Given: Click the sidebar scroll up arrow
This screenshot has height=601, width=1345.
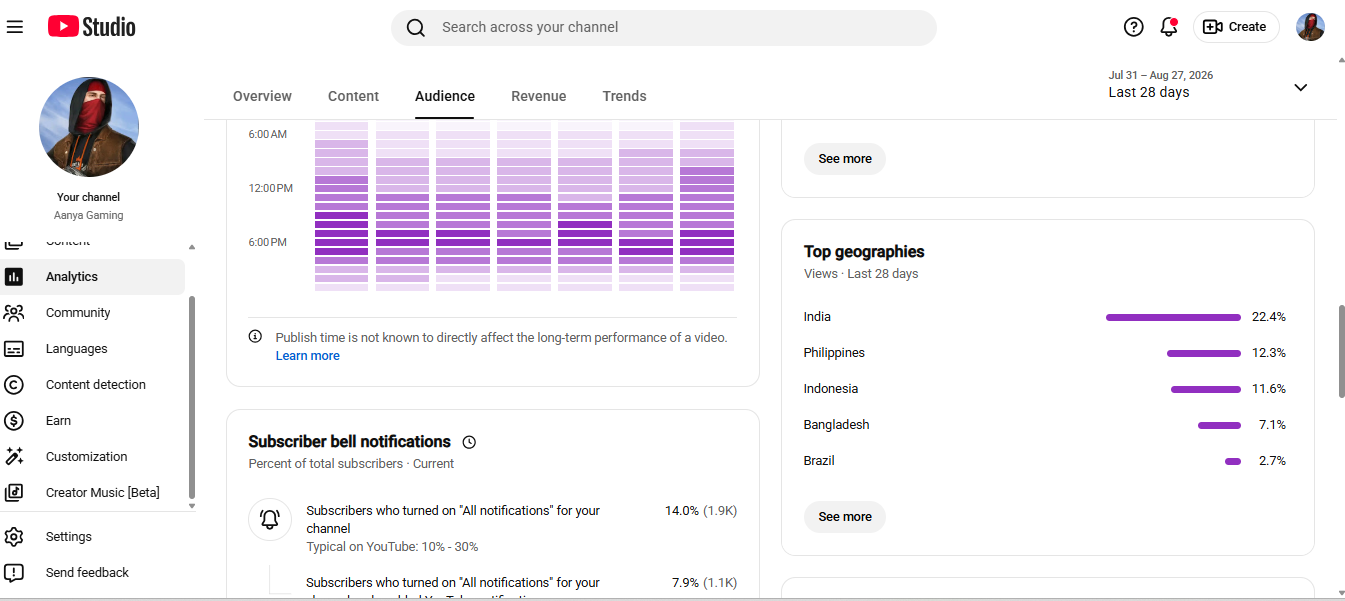Looking at the screenshot, I should [192, 247].
